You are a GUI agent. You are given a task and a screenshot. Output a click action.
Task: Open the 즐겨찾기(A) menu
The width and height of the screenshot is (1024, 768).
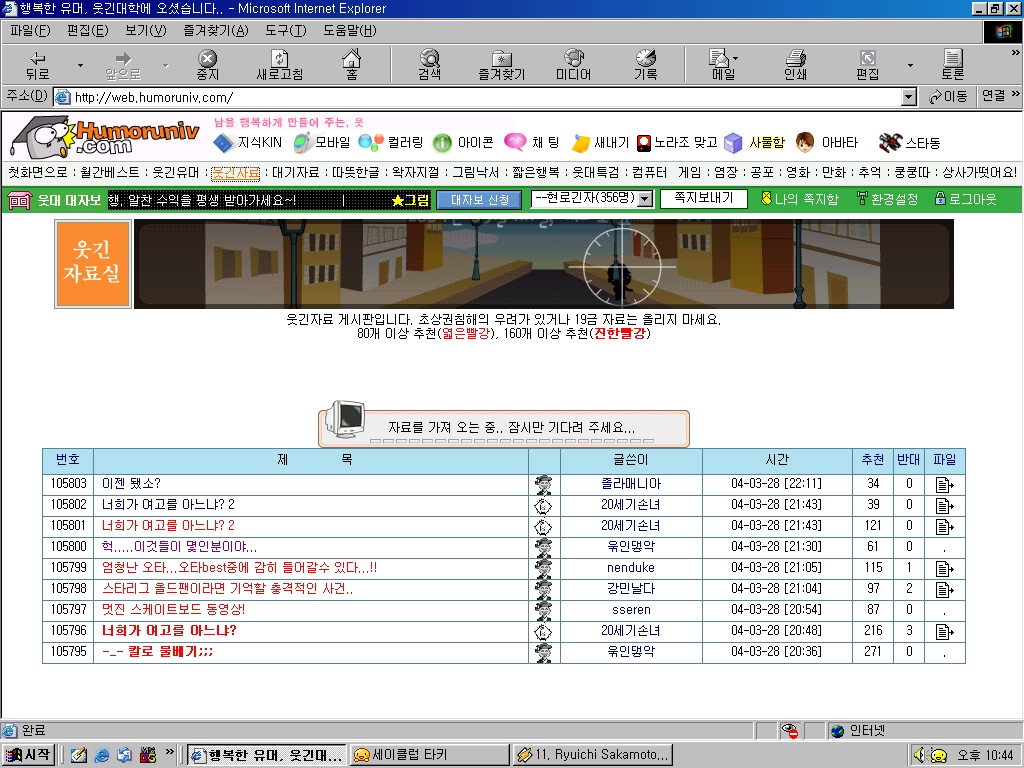point(215,31)
